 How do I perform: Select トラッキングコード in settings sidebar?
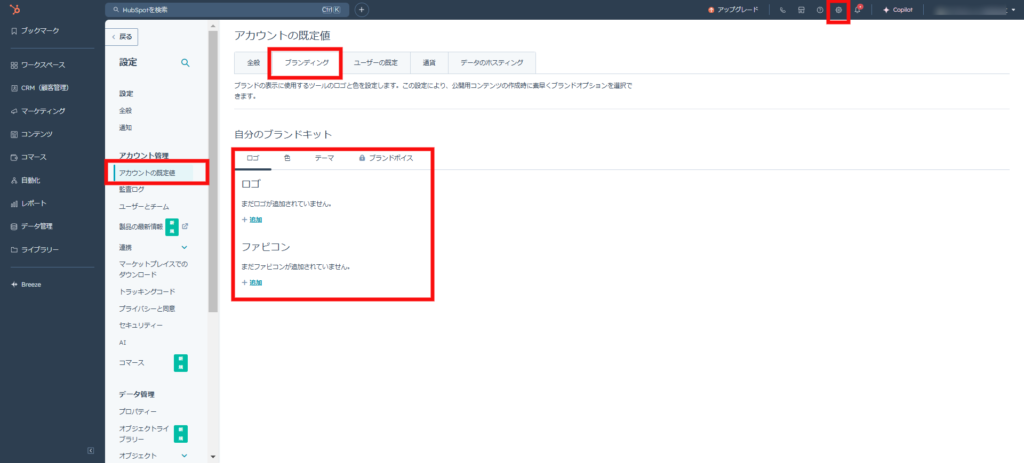(x=147, y=291)
